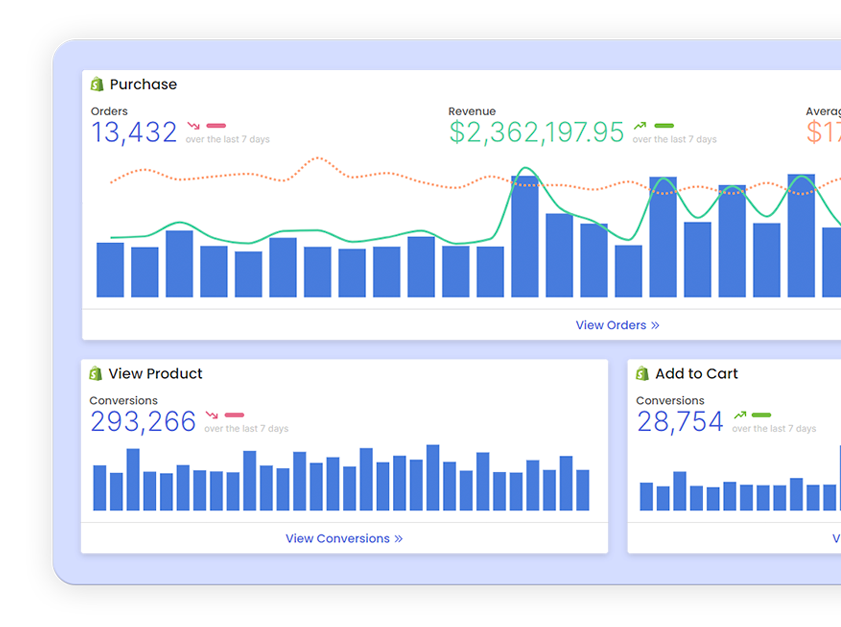Screen dimensions: 841x627
Task: Select the Purchase card title
Action: coord(144,84)
